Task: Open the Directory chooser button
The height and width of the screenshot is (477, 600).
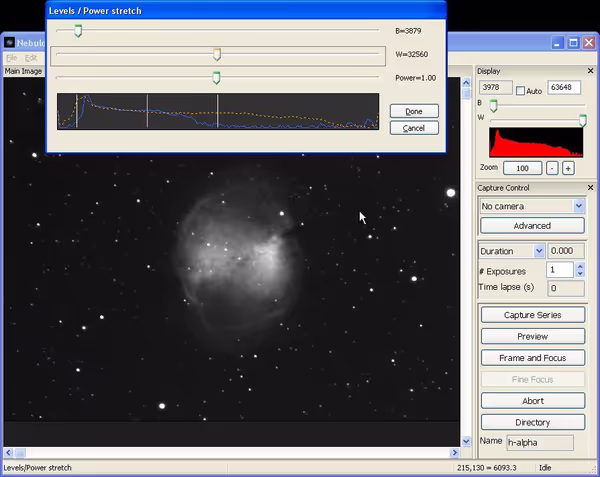Action: [532, 422]
